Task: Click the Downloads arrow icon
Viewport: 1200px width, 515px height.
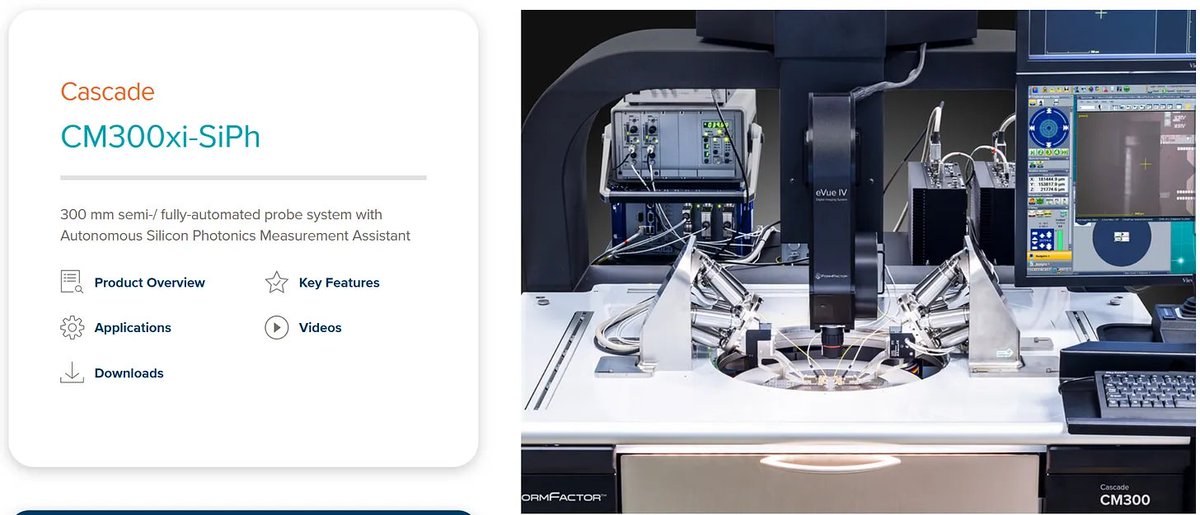Action: pos(71,373)
